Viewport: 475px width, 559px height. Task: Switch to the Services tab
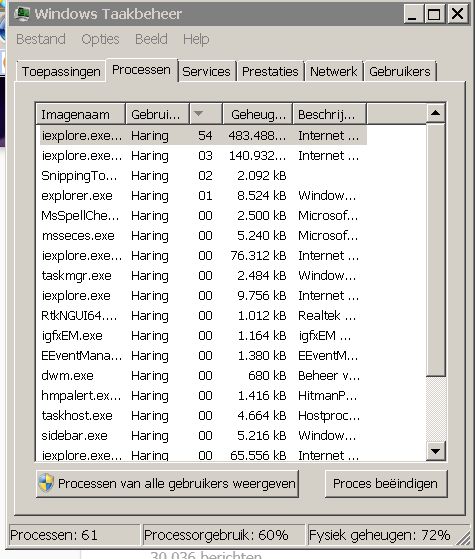click(206, 71)
